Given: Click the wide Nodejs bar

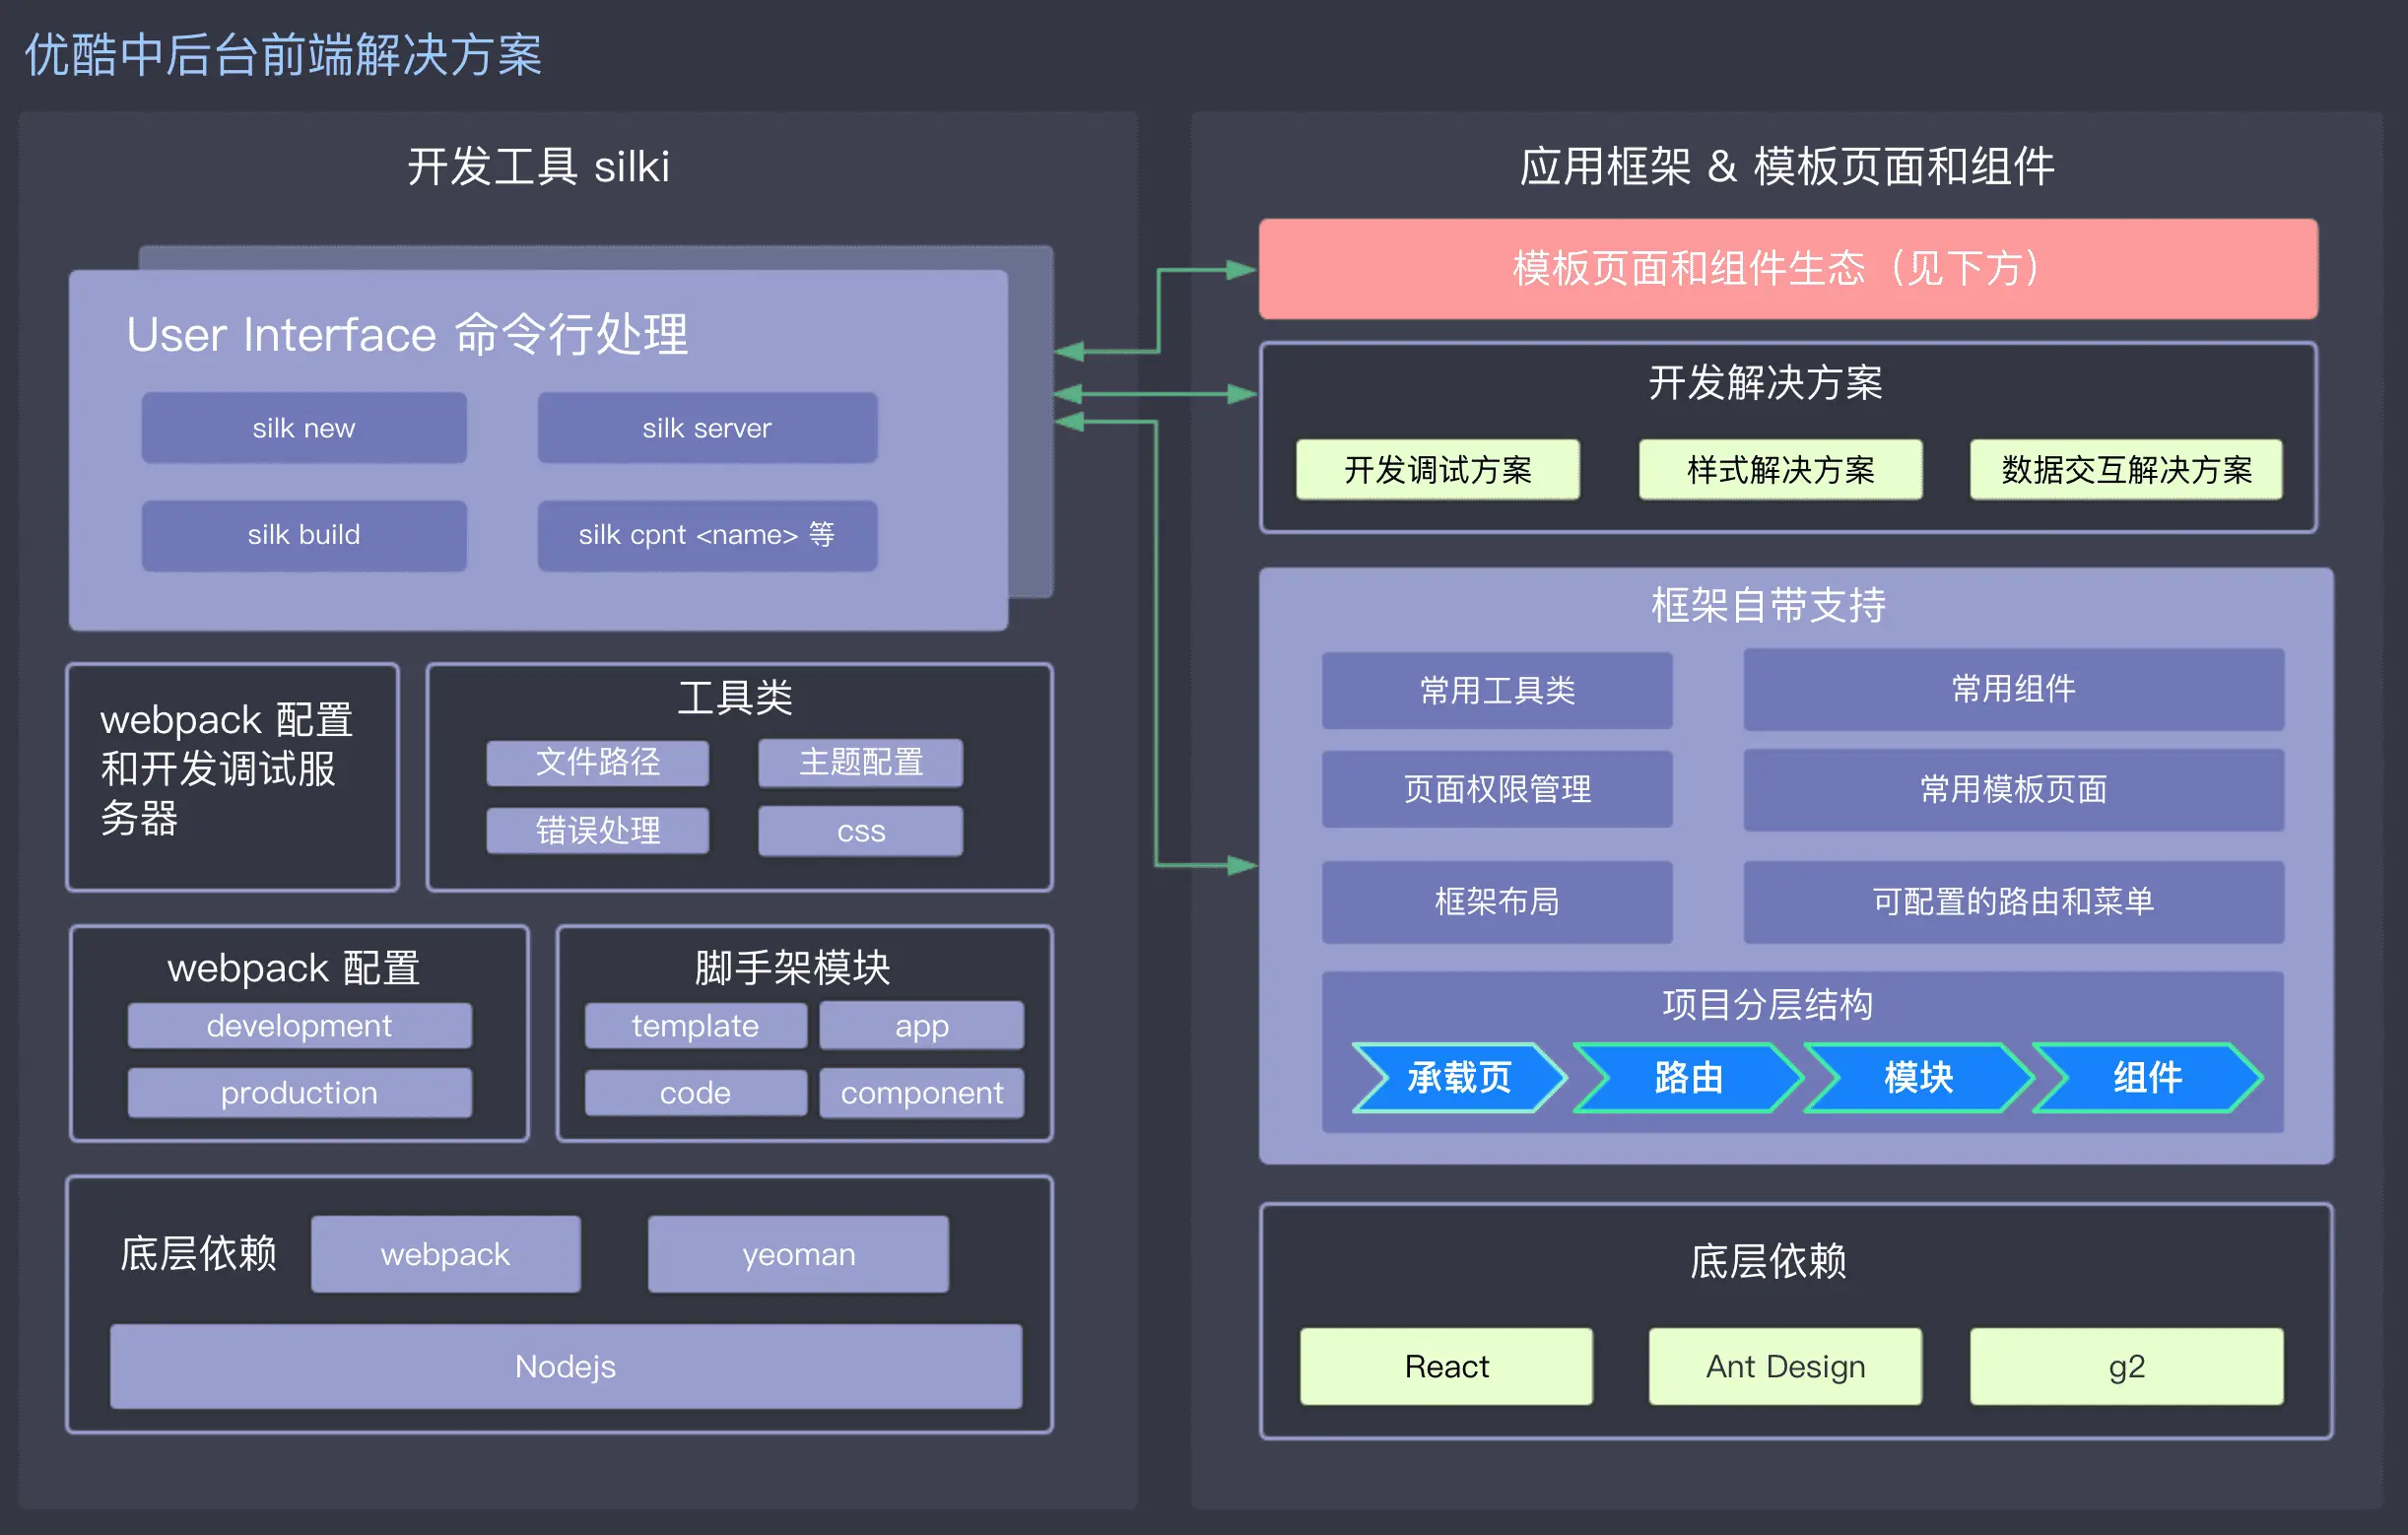Looking at the screenshot, I should coord(565,1366).
